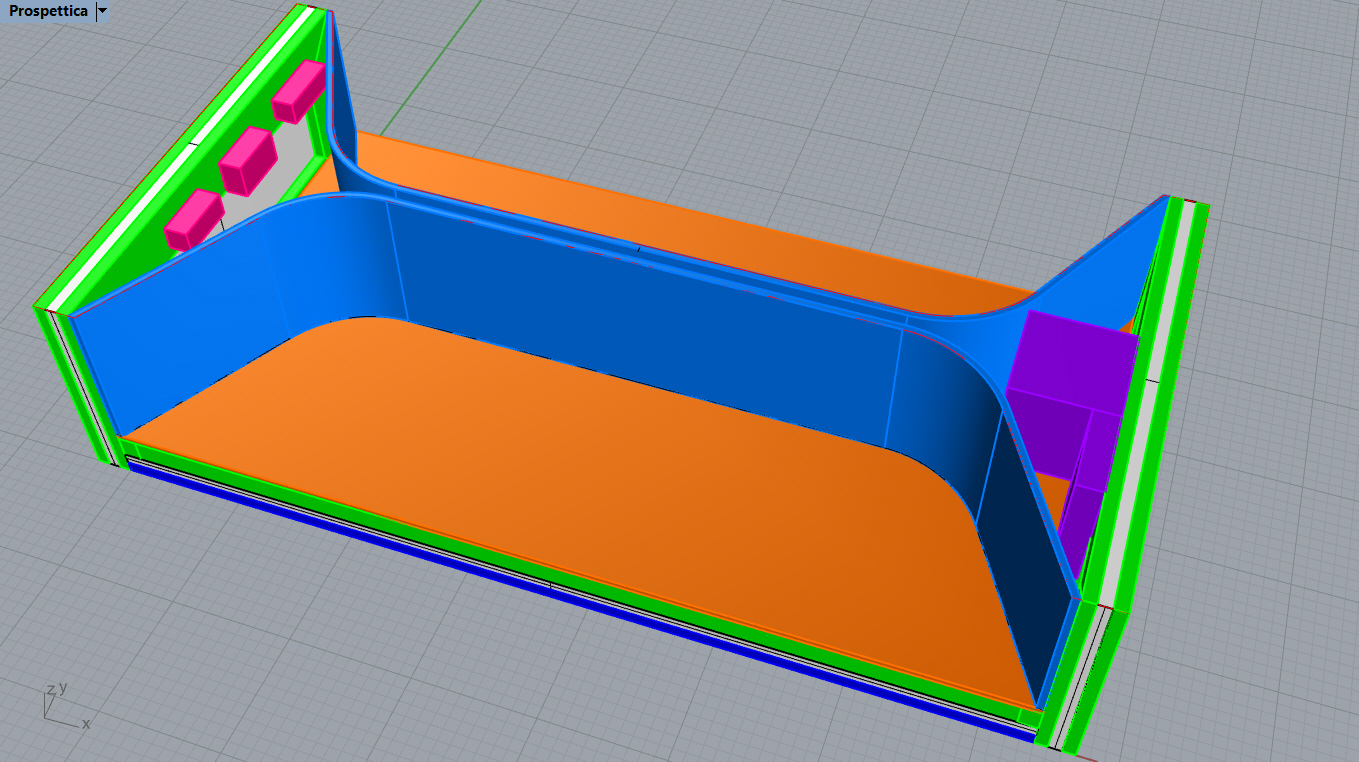Select the dark blue strip along the base

point(580,601)
